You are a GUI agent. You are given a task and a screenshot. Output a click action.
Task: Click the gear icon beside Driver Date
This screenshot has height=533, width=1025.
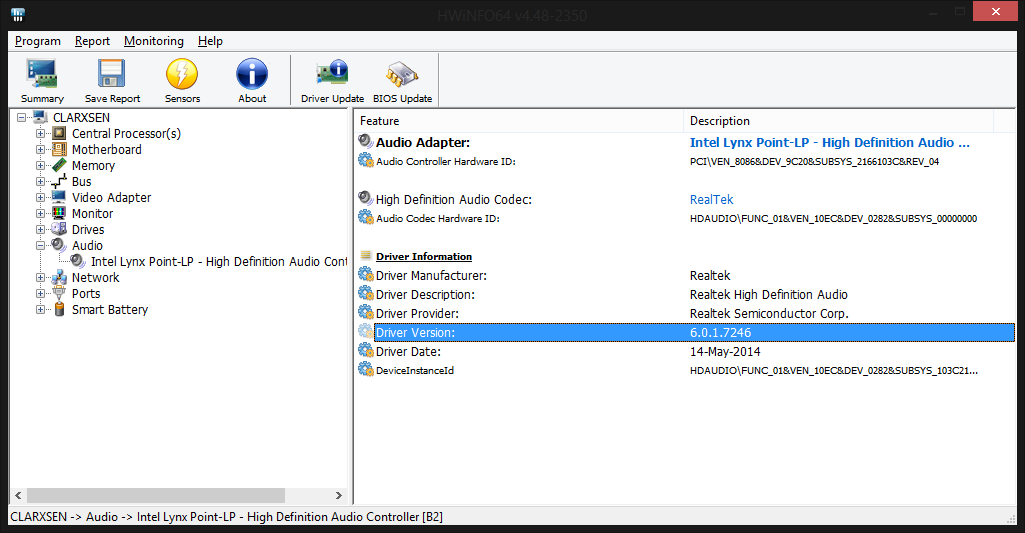coord(365,351)
